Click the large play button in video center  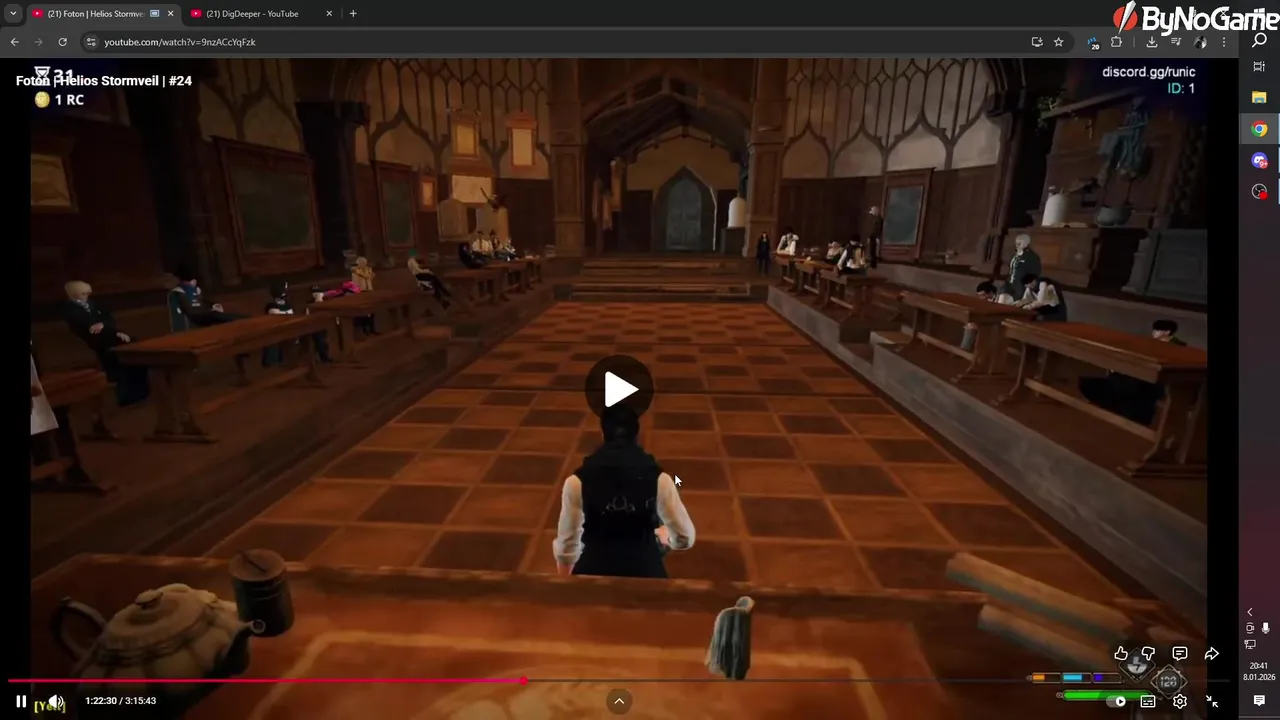click(620, 389)
